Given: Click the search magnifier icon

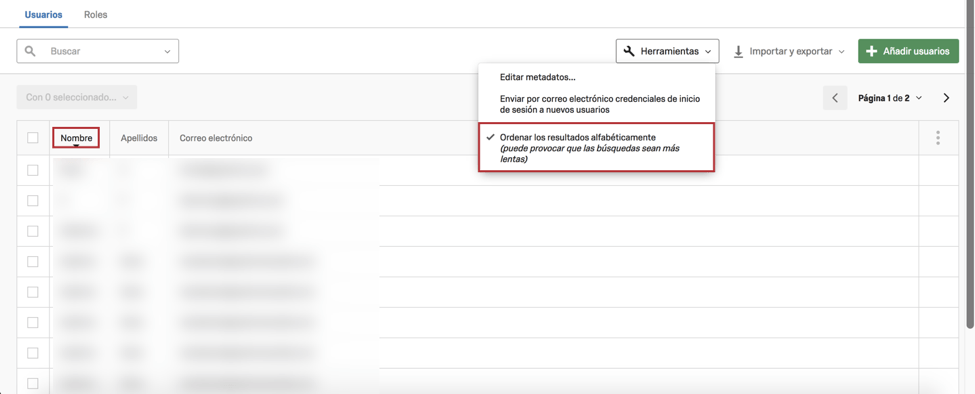Looking at the screenshot, I should tap(30, 51).
